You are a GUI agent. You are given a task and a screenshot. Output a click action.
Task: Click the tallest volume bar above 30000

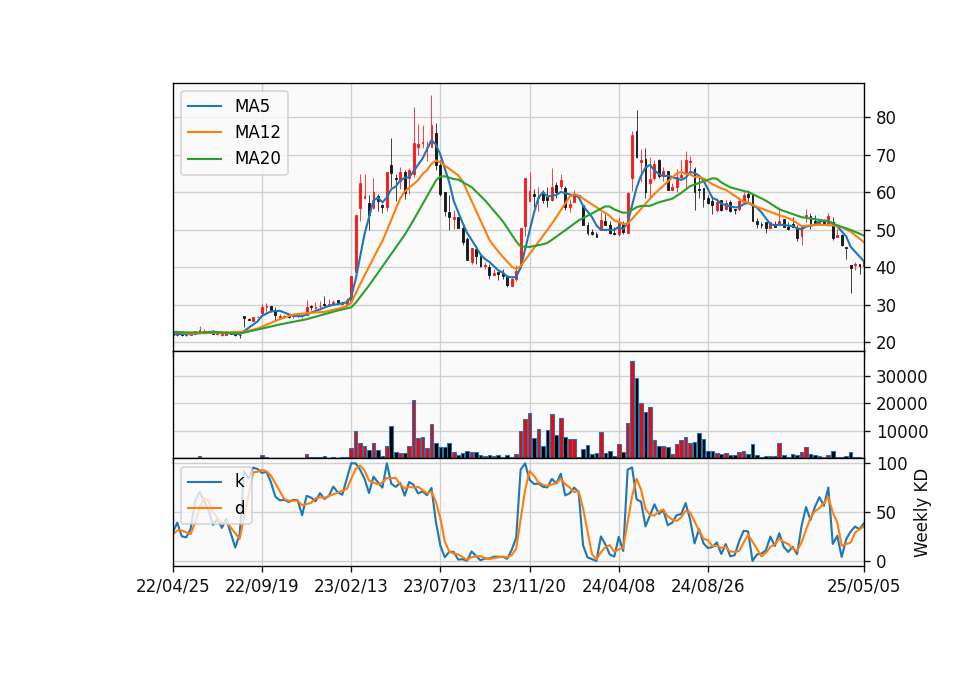pos(632,410)
